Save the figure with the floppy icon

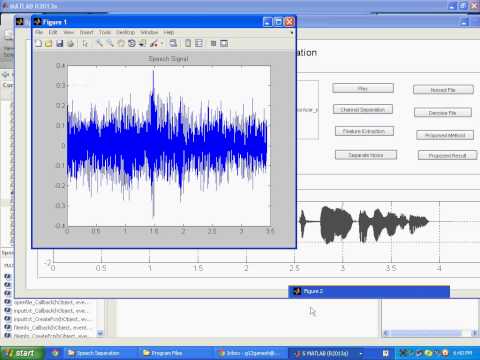tap(59, 43)
